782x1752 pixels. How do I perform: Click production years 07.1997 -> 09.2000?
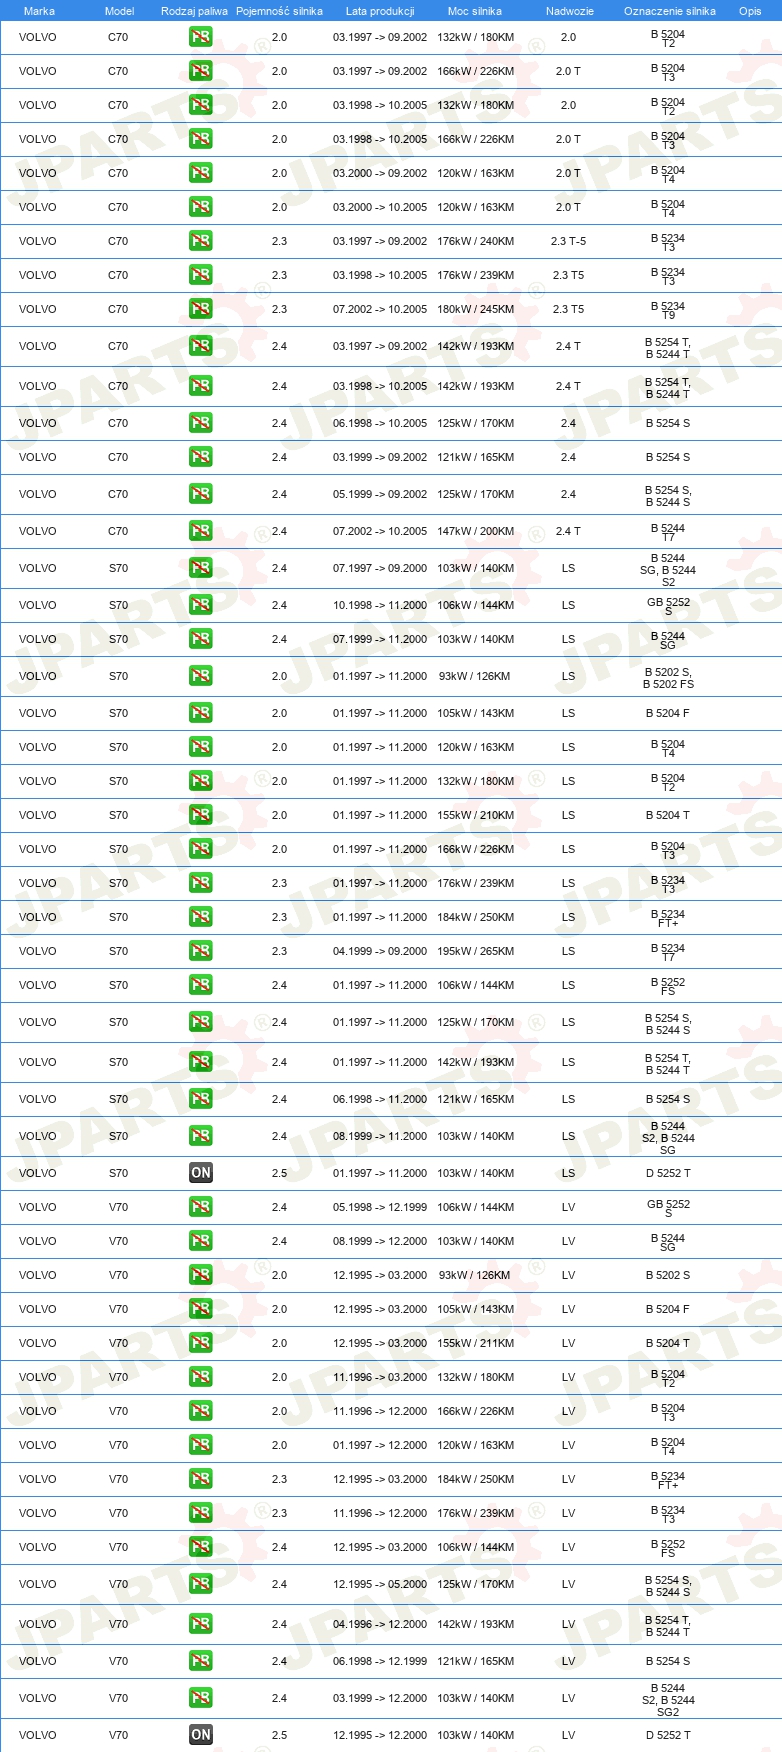380,568
